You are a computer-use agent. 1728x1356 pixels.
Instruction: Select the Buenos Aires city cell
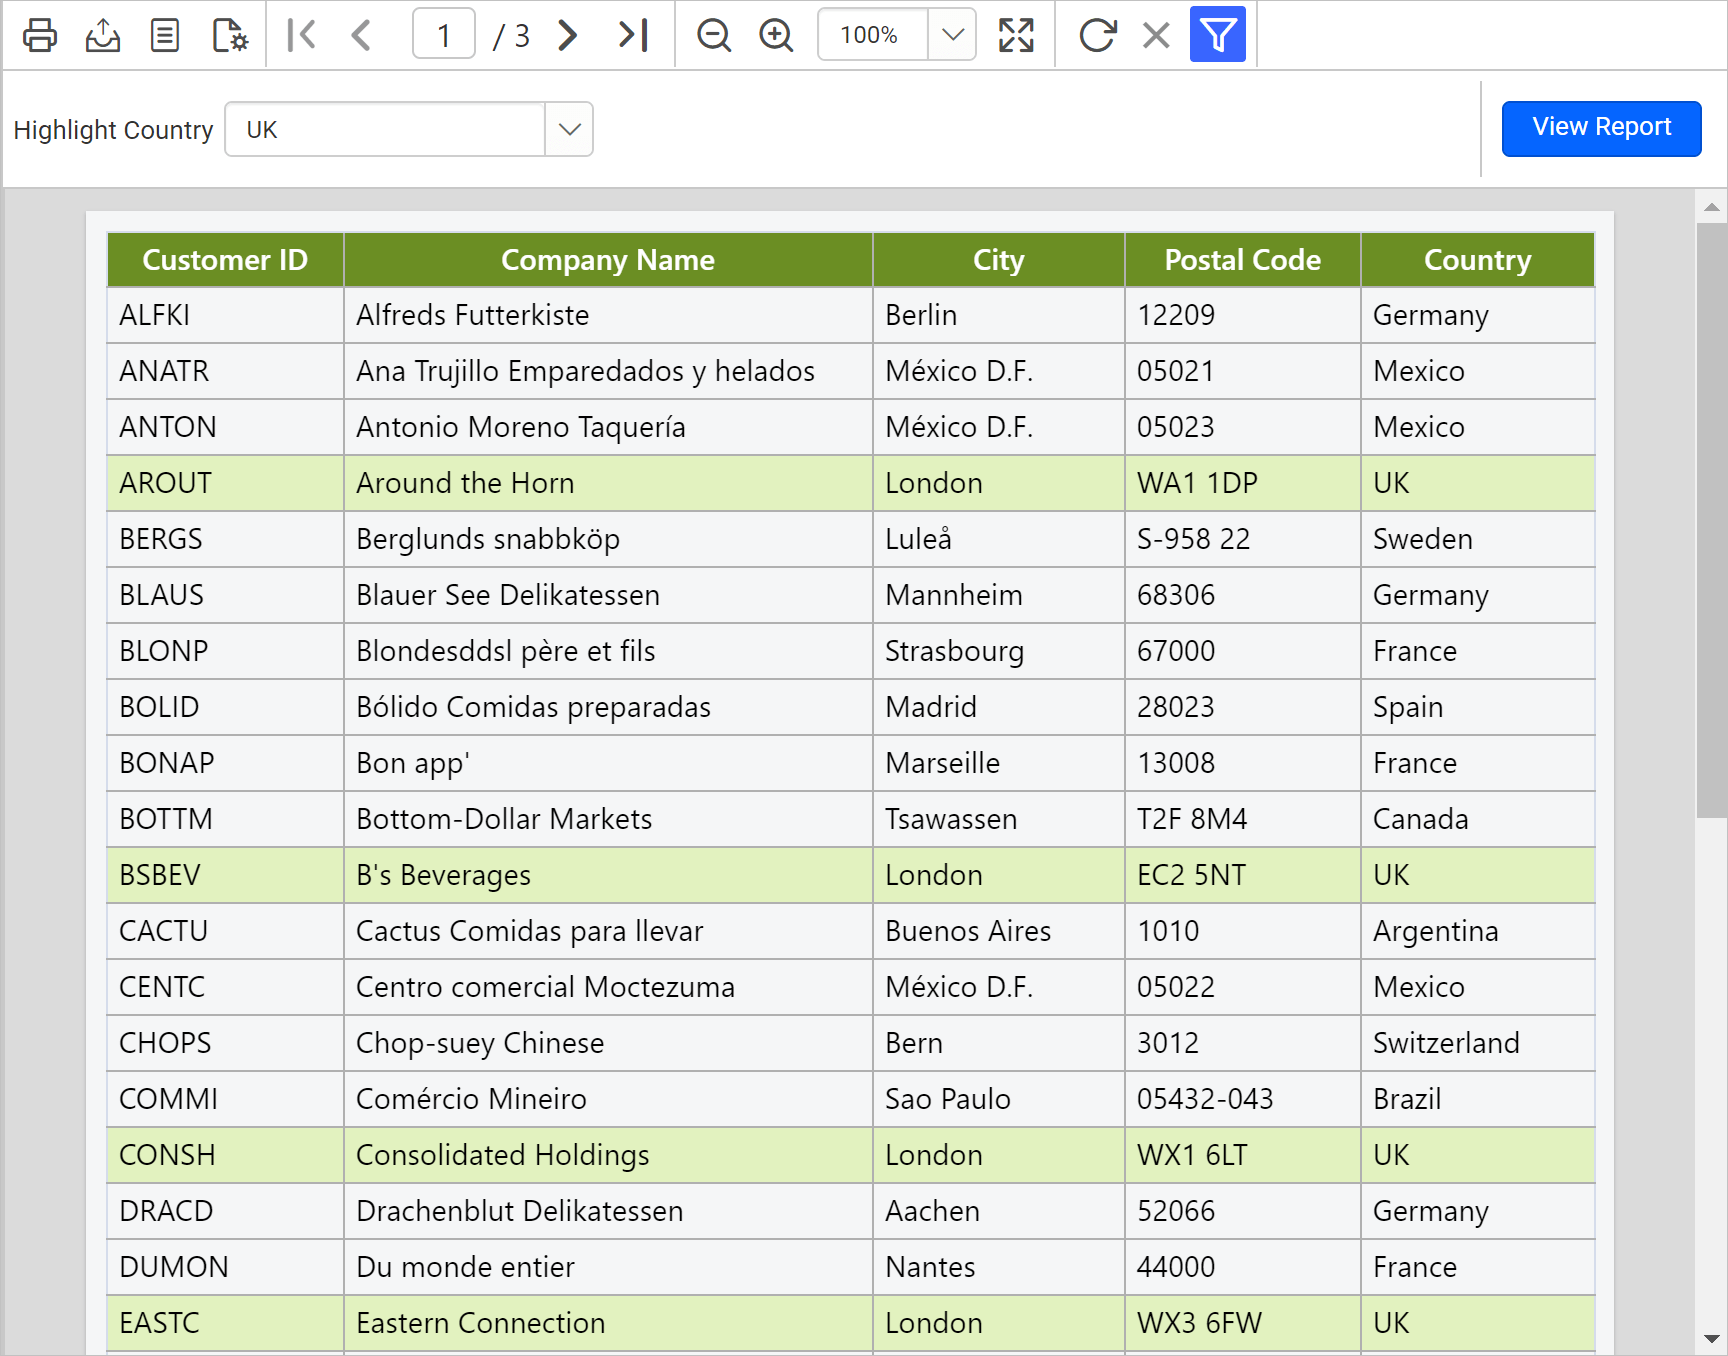(999, 931)
